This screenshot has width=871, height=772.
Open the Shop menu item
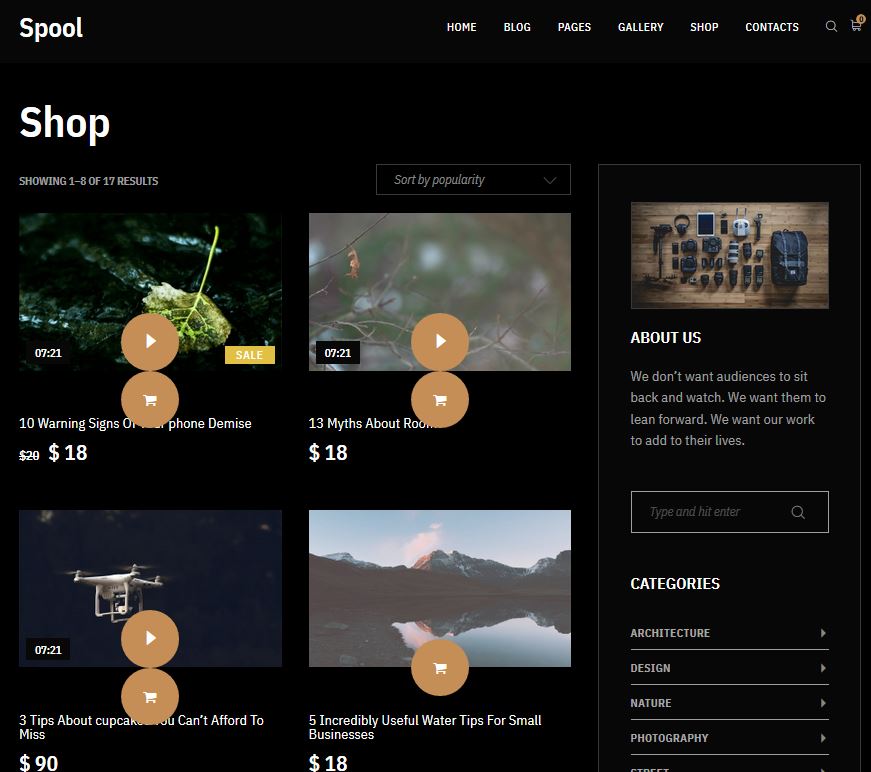coord(704,27)
